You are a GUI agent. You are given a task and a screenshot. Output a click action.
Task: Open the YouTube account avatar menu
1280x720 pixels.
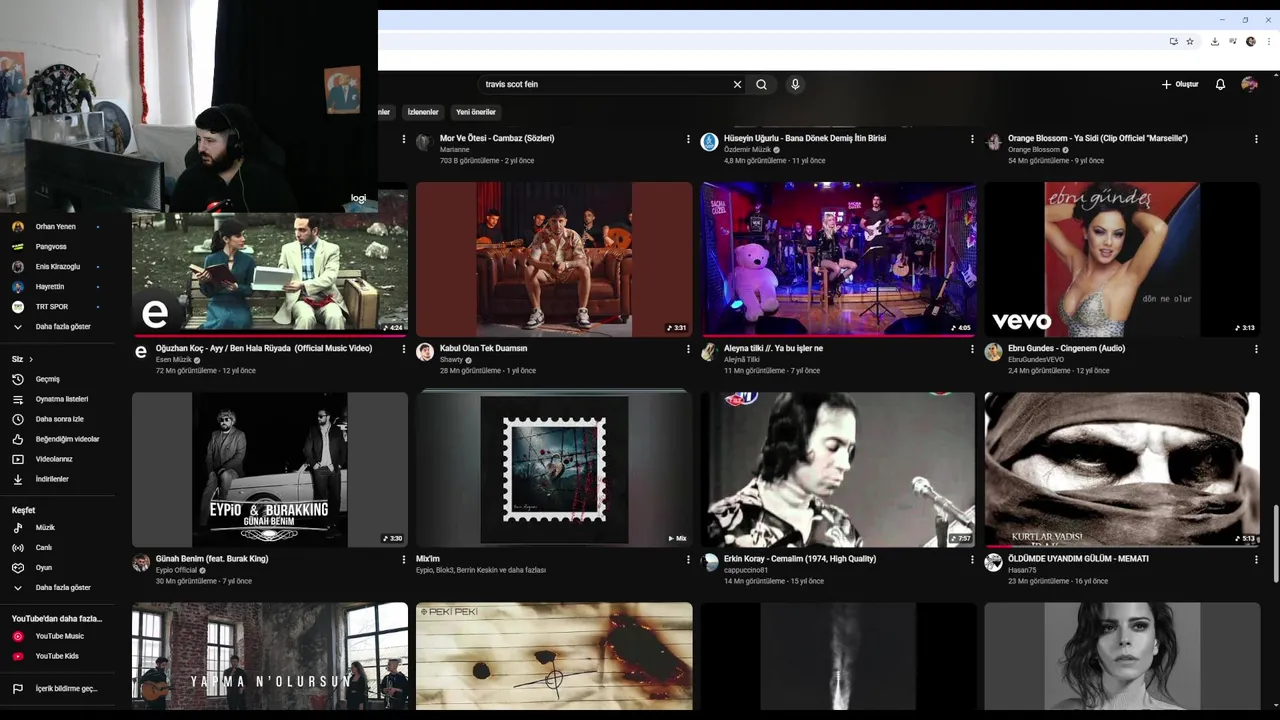[1249, 85]
